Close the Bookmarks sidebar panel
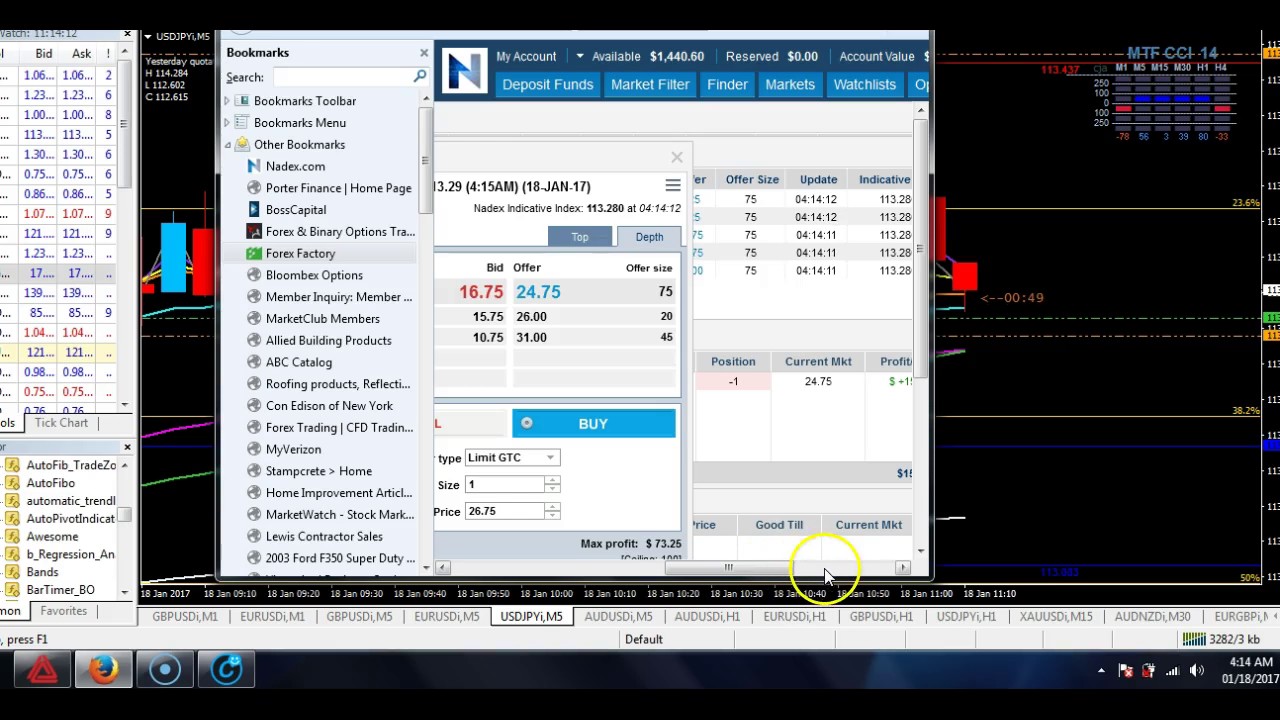Screen dimensions: 1280x720 pos(424,53)
